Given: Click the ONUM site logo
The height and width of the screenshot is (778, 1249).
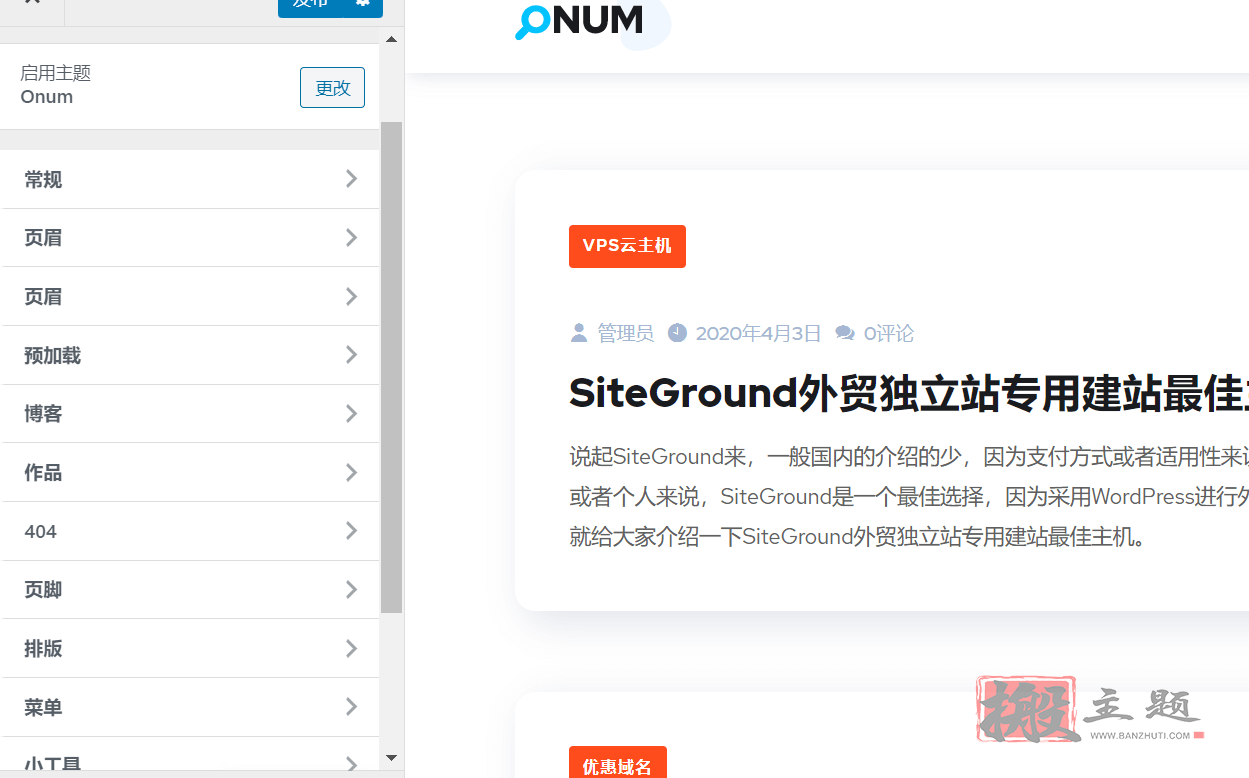Looking at the screenshot, I should point(580,20).
